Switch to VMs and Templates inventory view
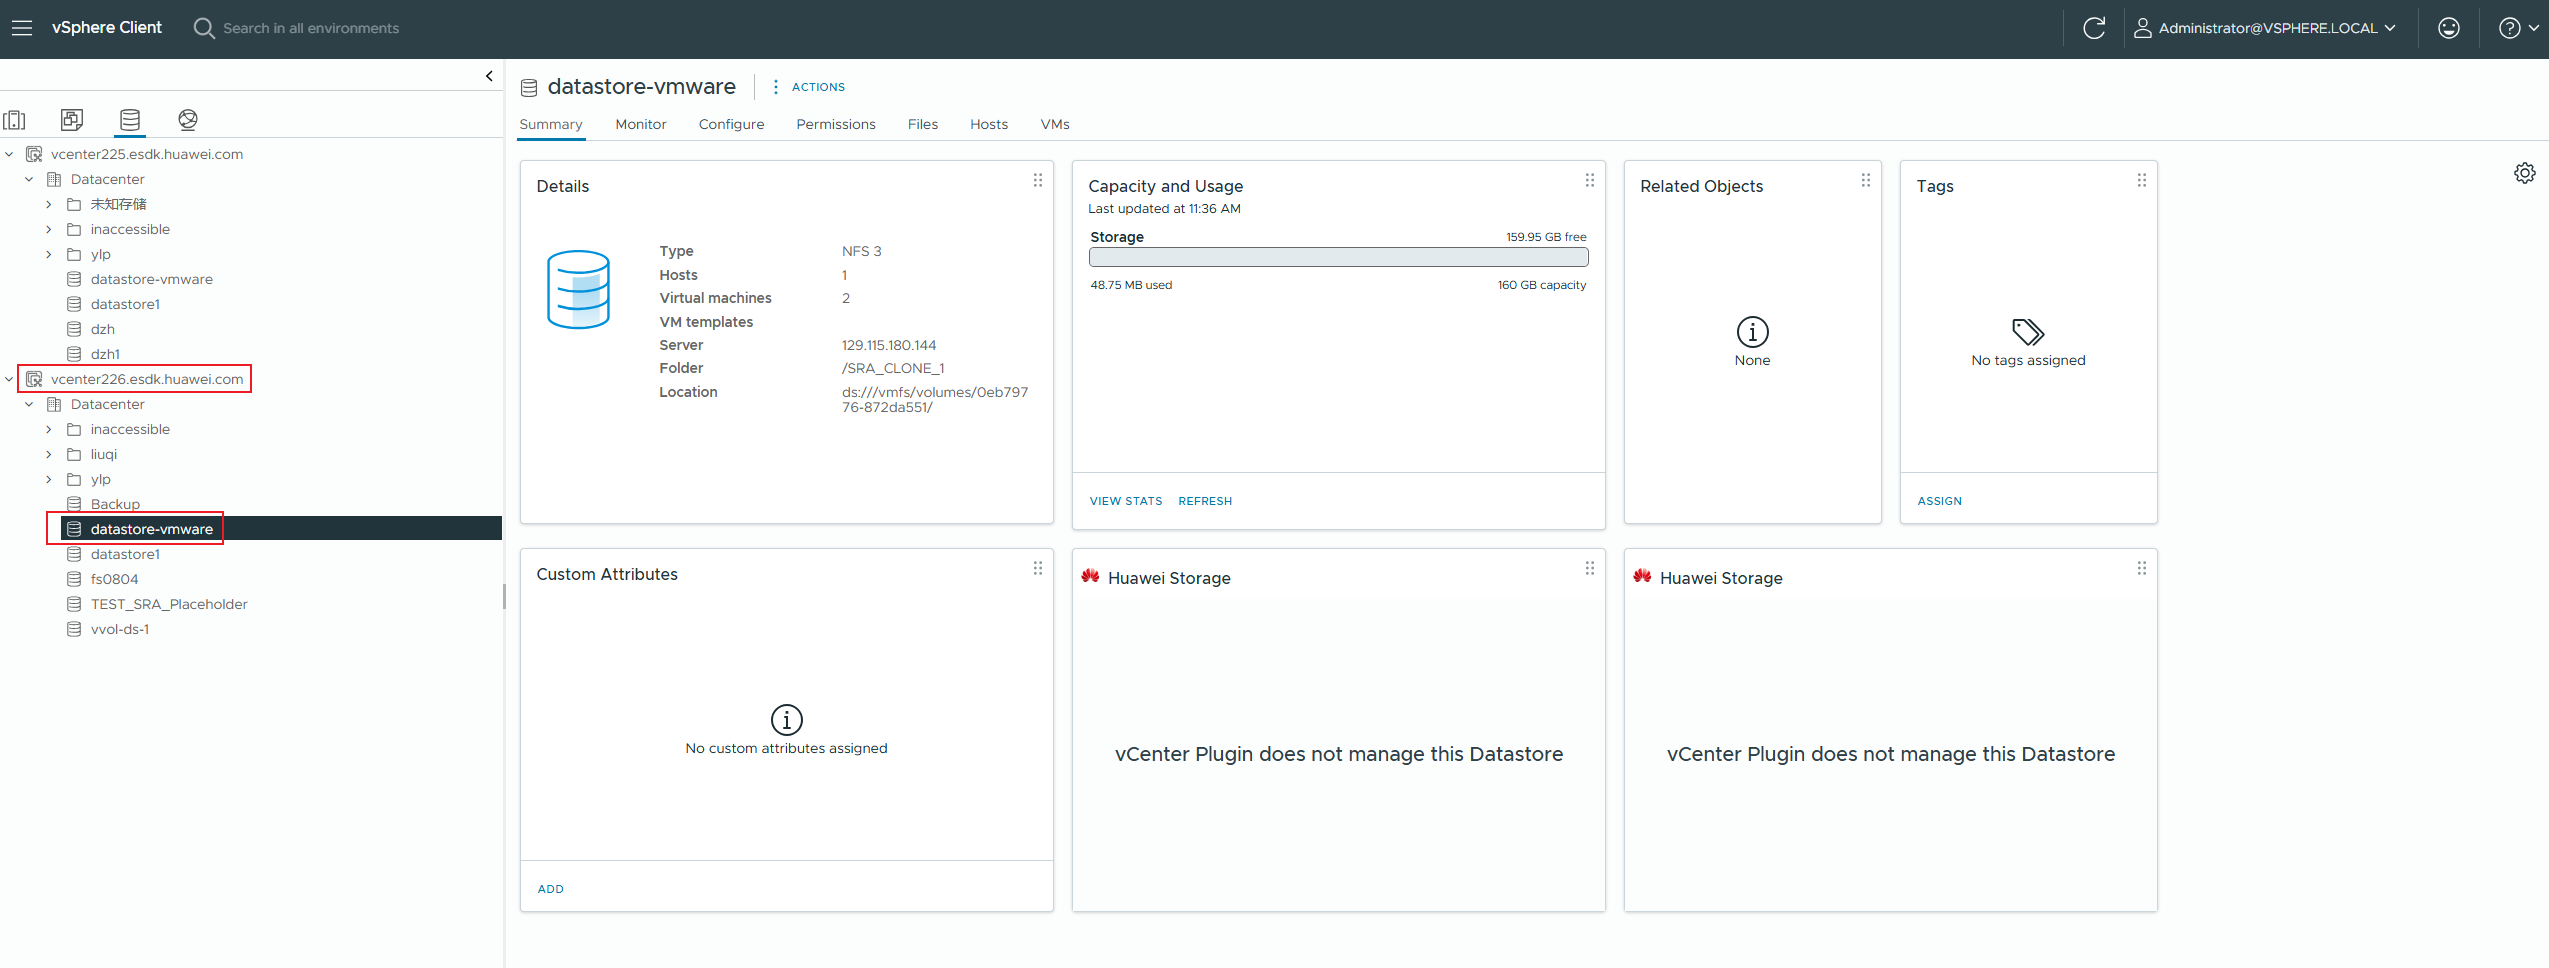2549x968 pixels. (x=72, y=120)
